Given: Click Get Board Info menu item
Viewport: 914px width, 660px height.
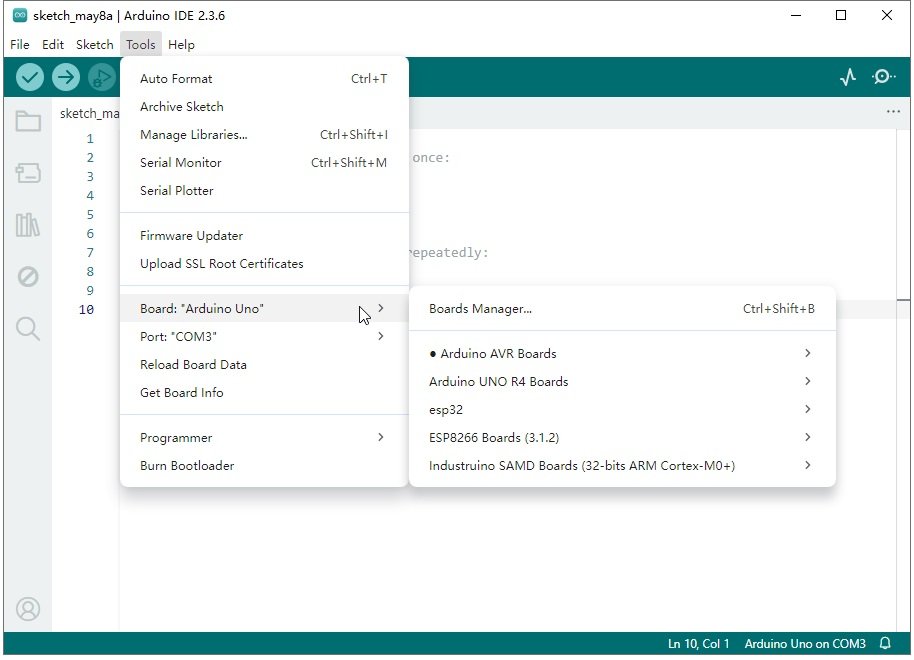Looking at the screenshot, I should click(x=264, y=392).
